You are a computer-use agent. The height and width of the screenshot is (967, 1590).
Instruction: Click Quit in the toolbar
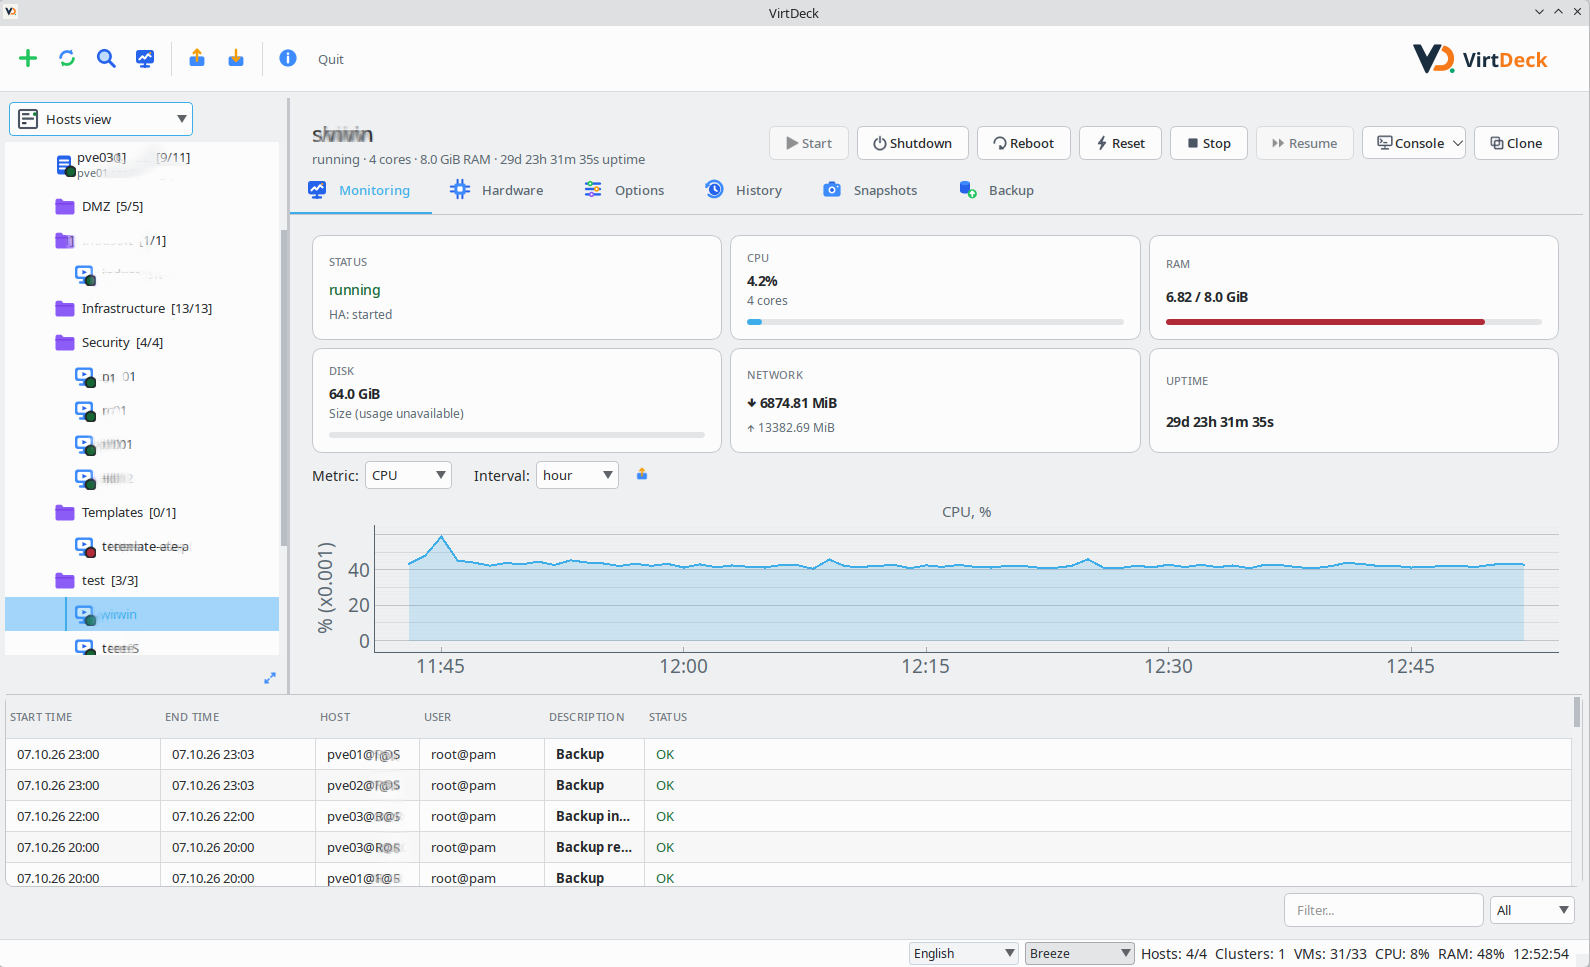[331, 59]
